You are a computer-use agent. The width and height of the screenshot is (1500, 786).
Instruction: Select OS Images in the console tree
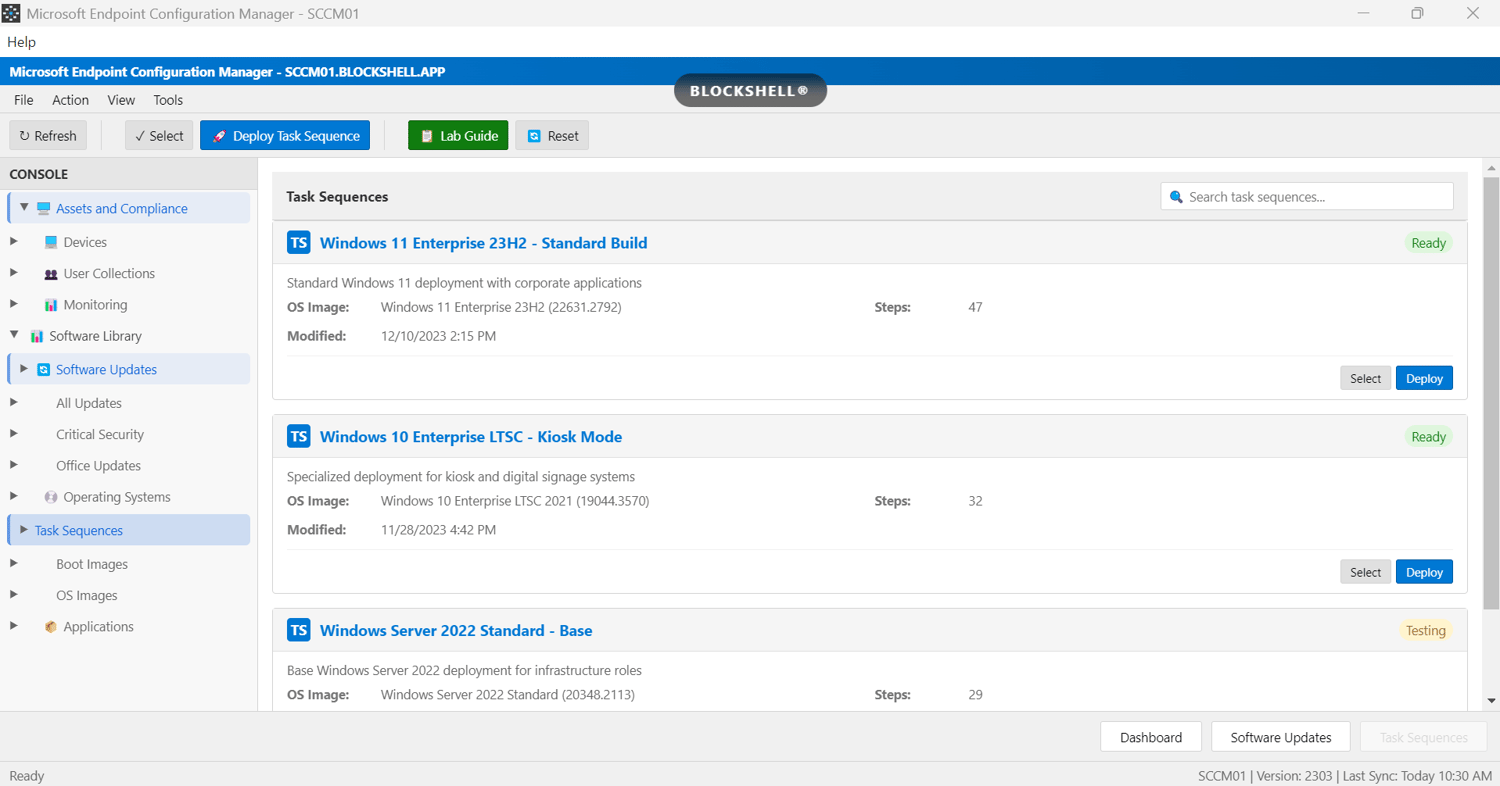pos(87,595)
